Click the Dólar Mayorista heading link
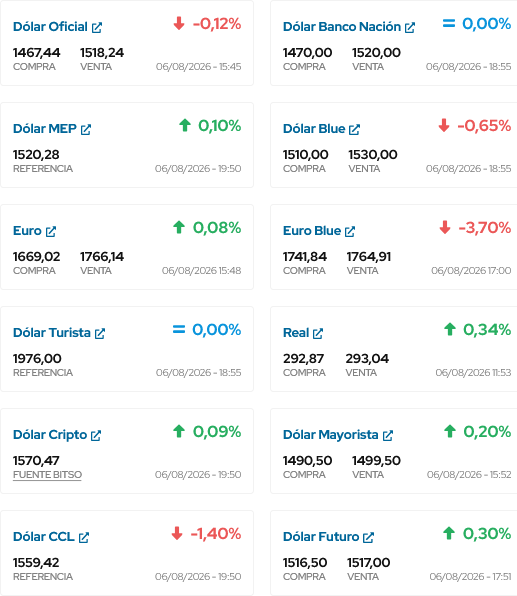Screen dimensions: 517x596 (331, 435)
